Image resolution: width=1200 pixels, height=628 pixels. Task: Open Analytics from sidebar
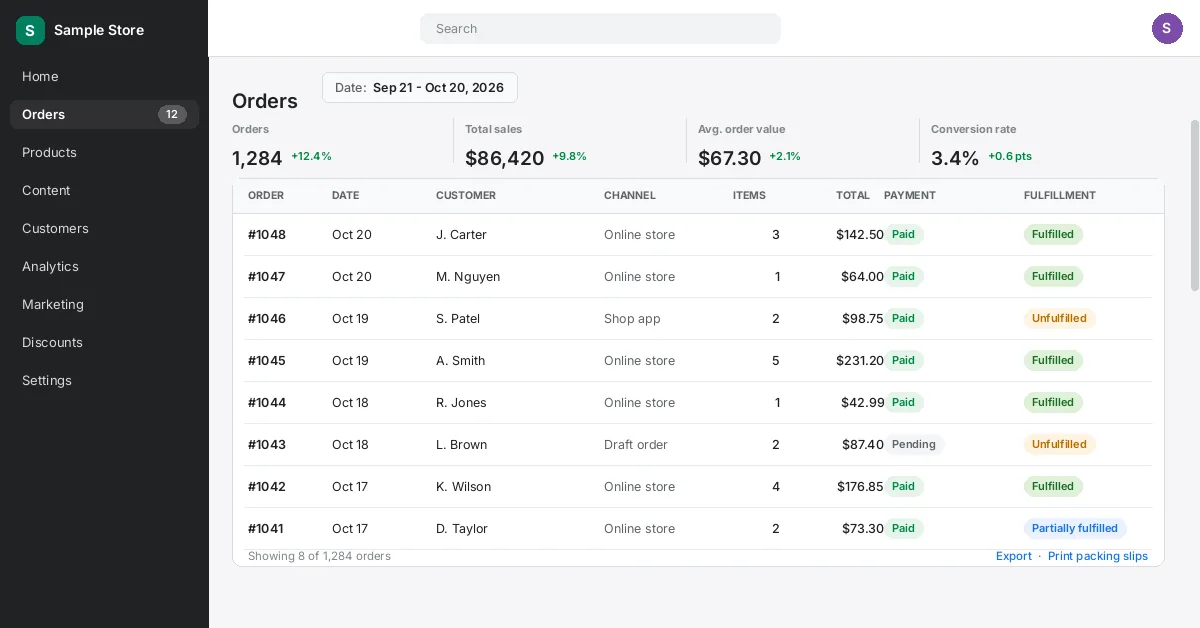(104, 266)
